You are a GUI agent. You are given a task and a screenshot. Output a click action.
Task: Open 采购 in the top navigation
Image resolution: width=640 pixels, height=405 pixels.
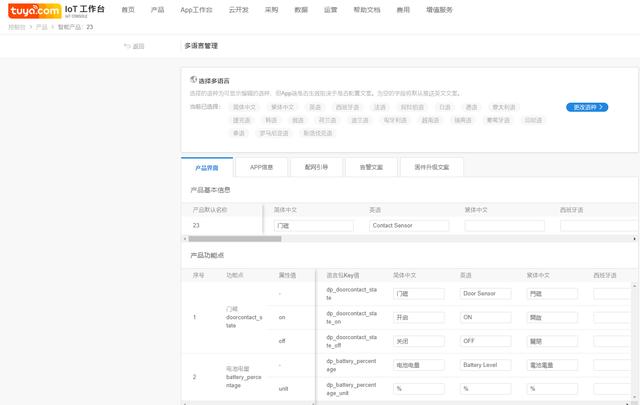[271, 10]
